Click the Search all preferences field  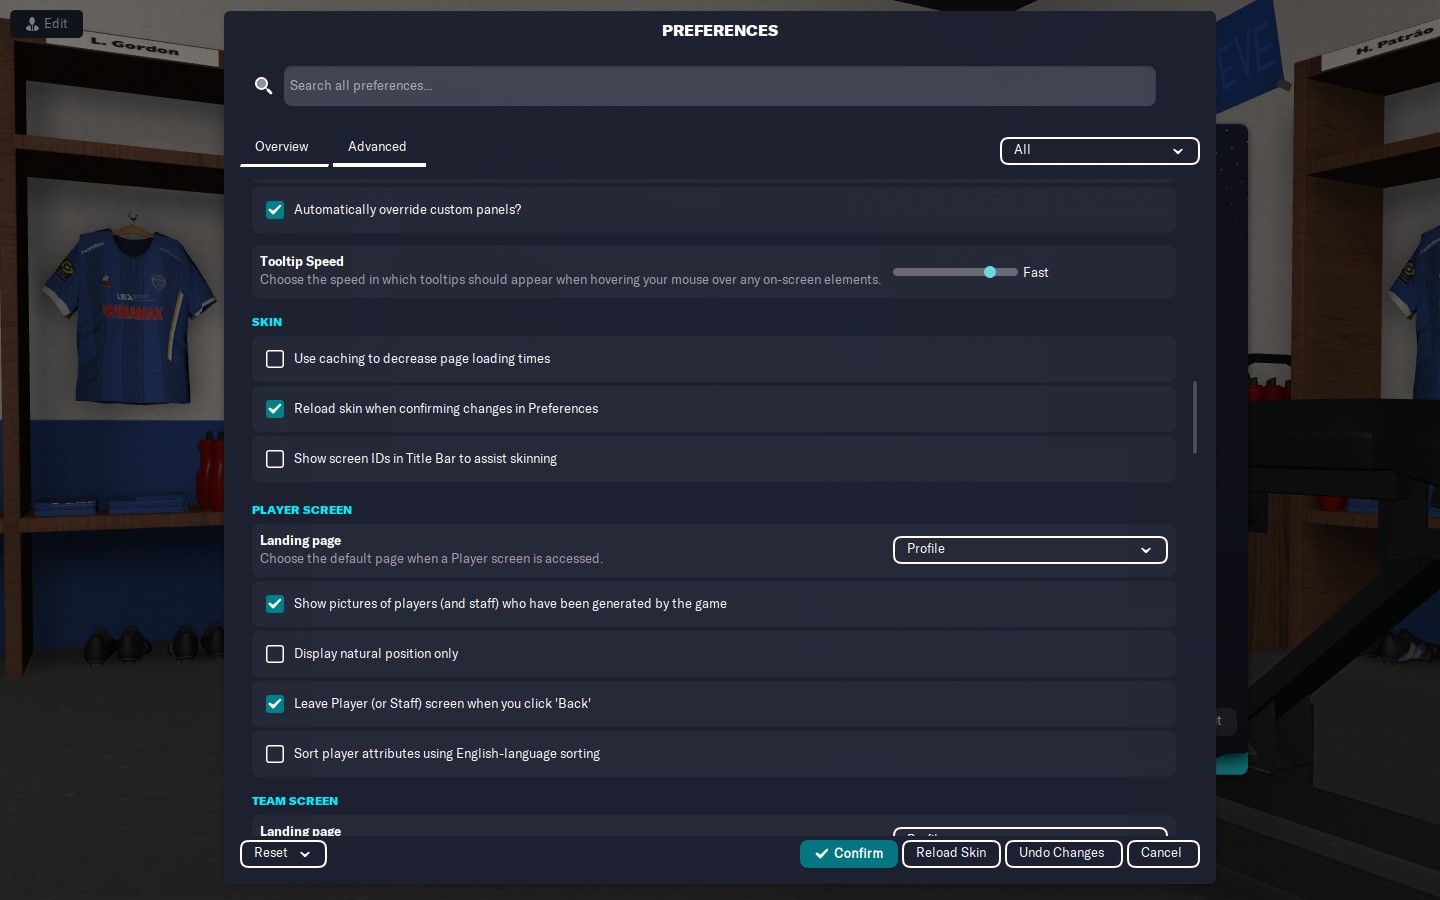tap(720, 86)
